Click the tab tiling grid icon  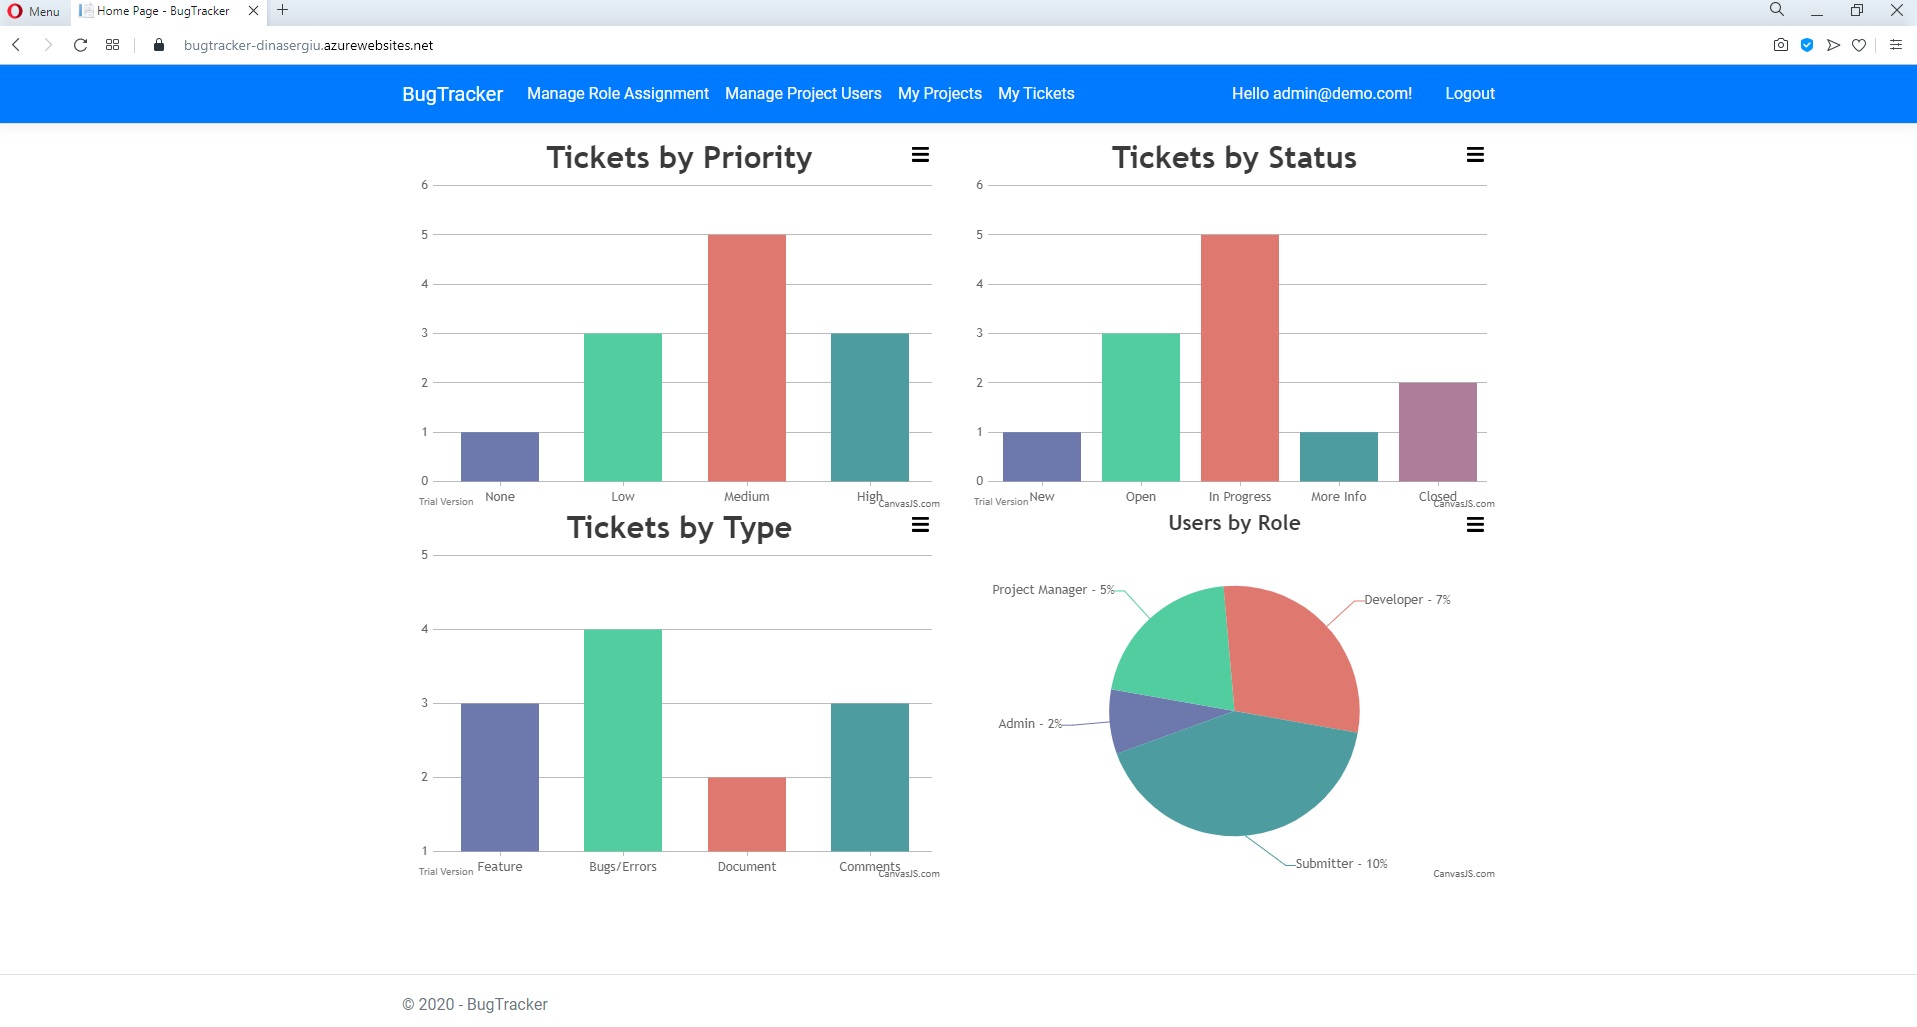pos(112,44)
